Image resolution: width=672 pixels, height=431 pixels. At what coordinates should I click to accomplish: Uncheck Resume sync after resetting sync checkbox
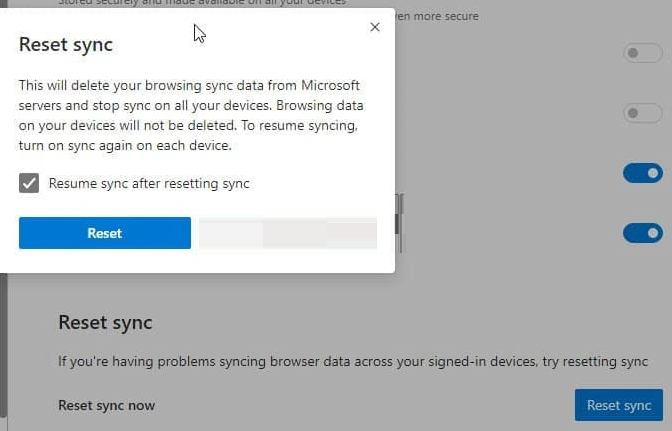coord(29,183)
